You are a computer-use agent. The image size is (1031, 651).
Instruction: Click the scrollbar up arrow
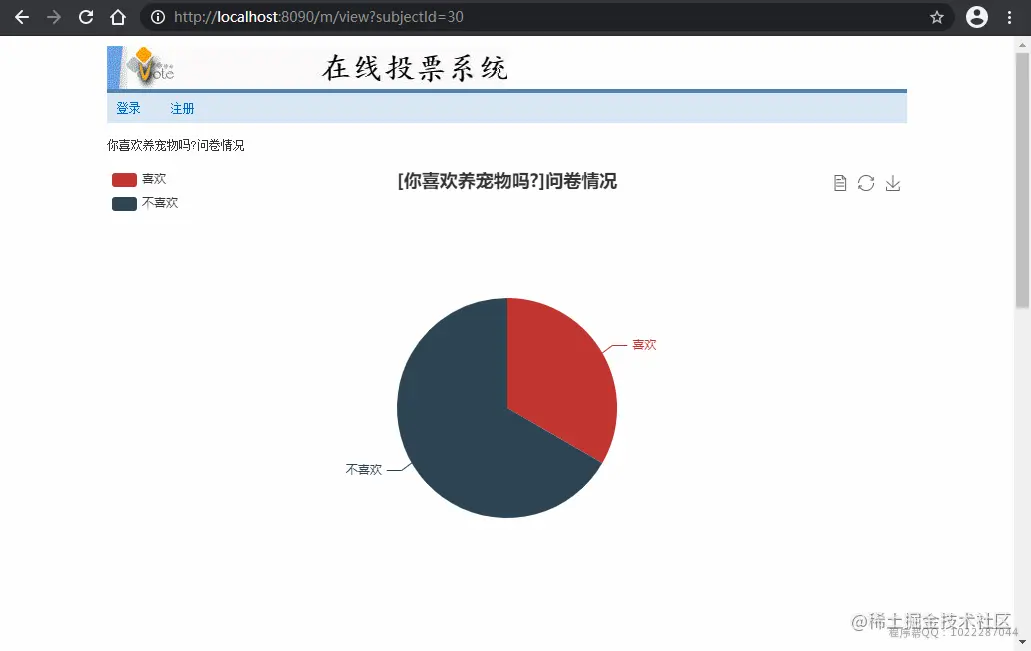(x=1022, y=45)
